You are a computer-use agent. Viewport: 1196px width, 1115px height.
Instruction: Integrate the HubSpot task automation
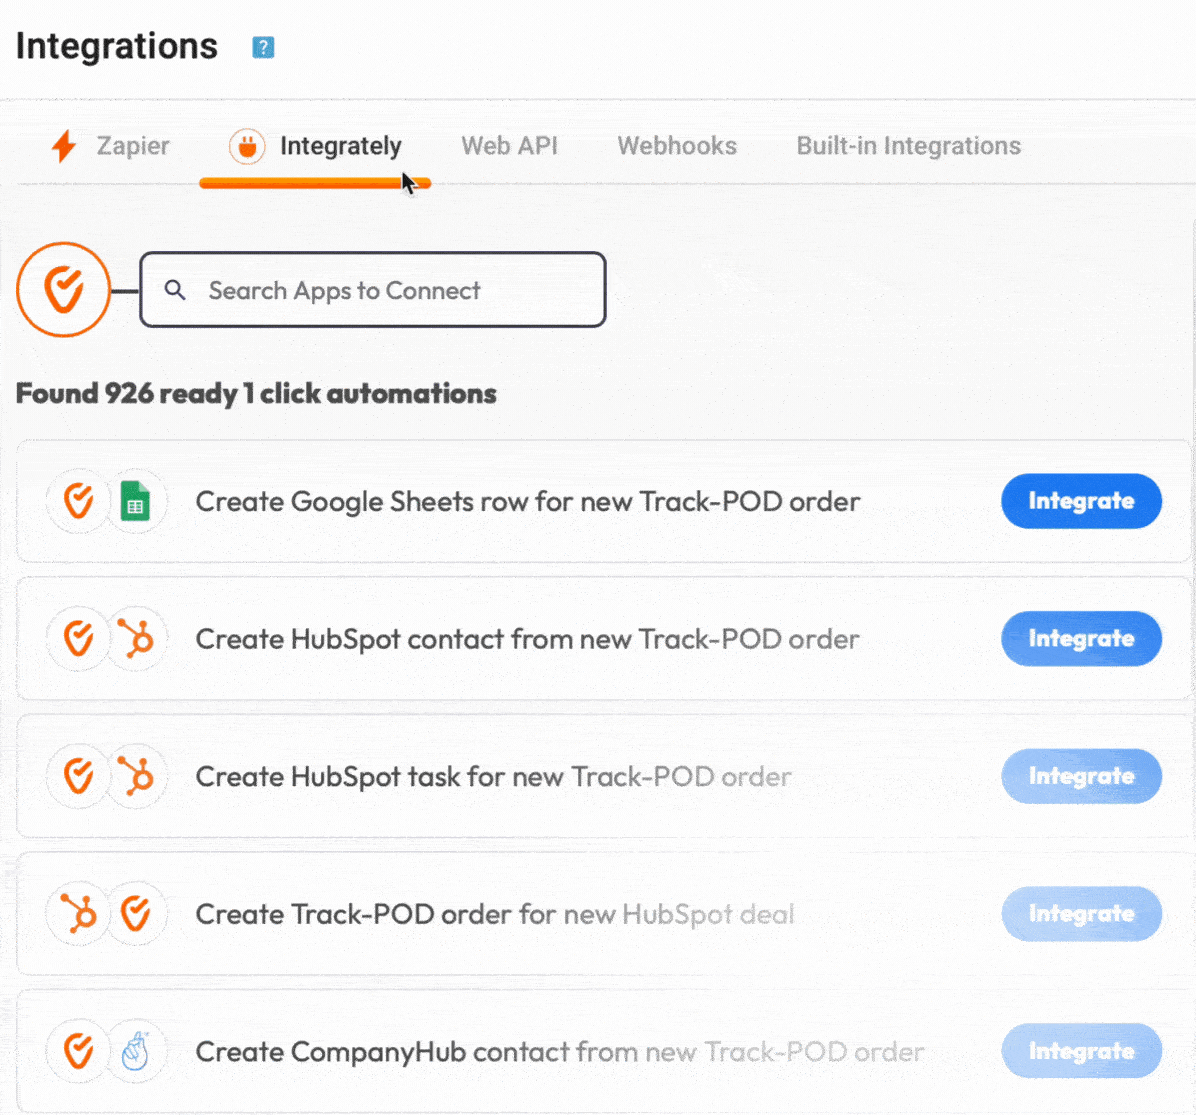pyautogui.click(x=1082, y=776)
